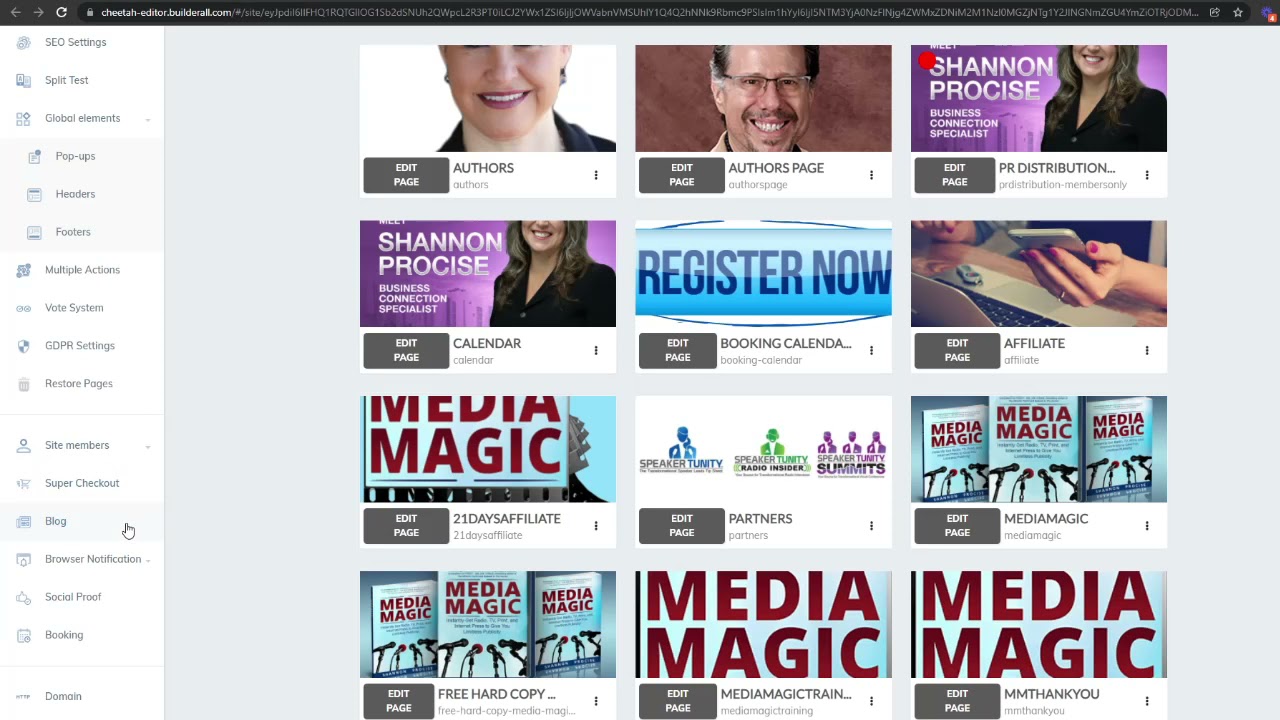Click the Speaker Tunity partners thumbnail
The height and width of the screenshot is (720, 1280).
pos(763,449)
